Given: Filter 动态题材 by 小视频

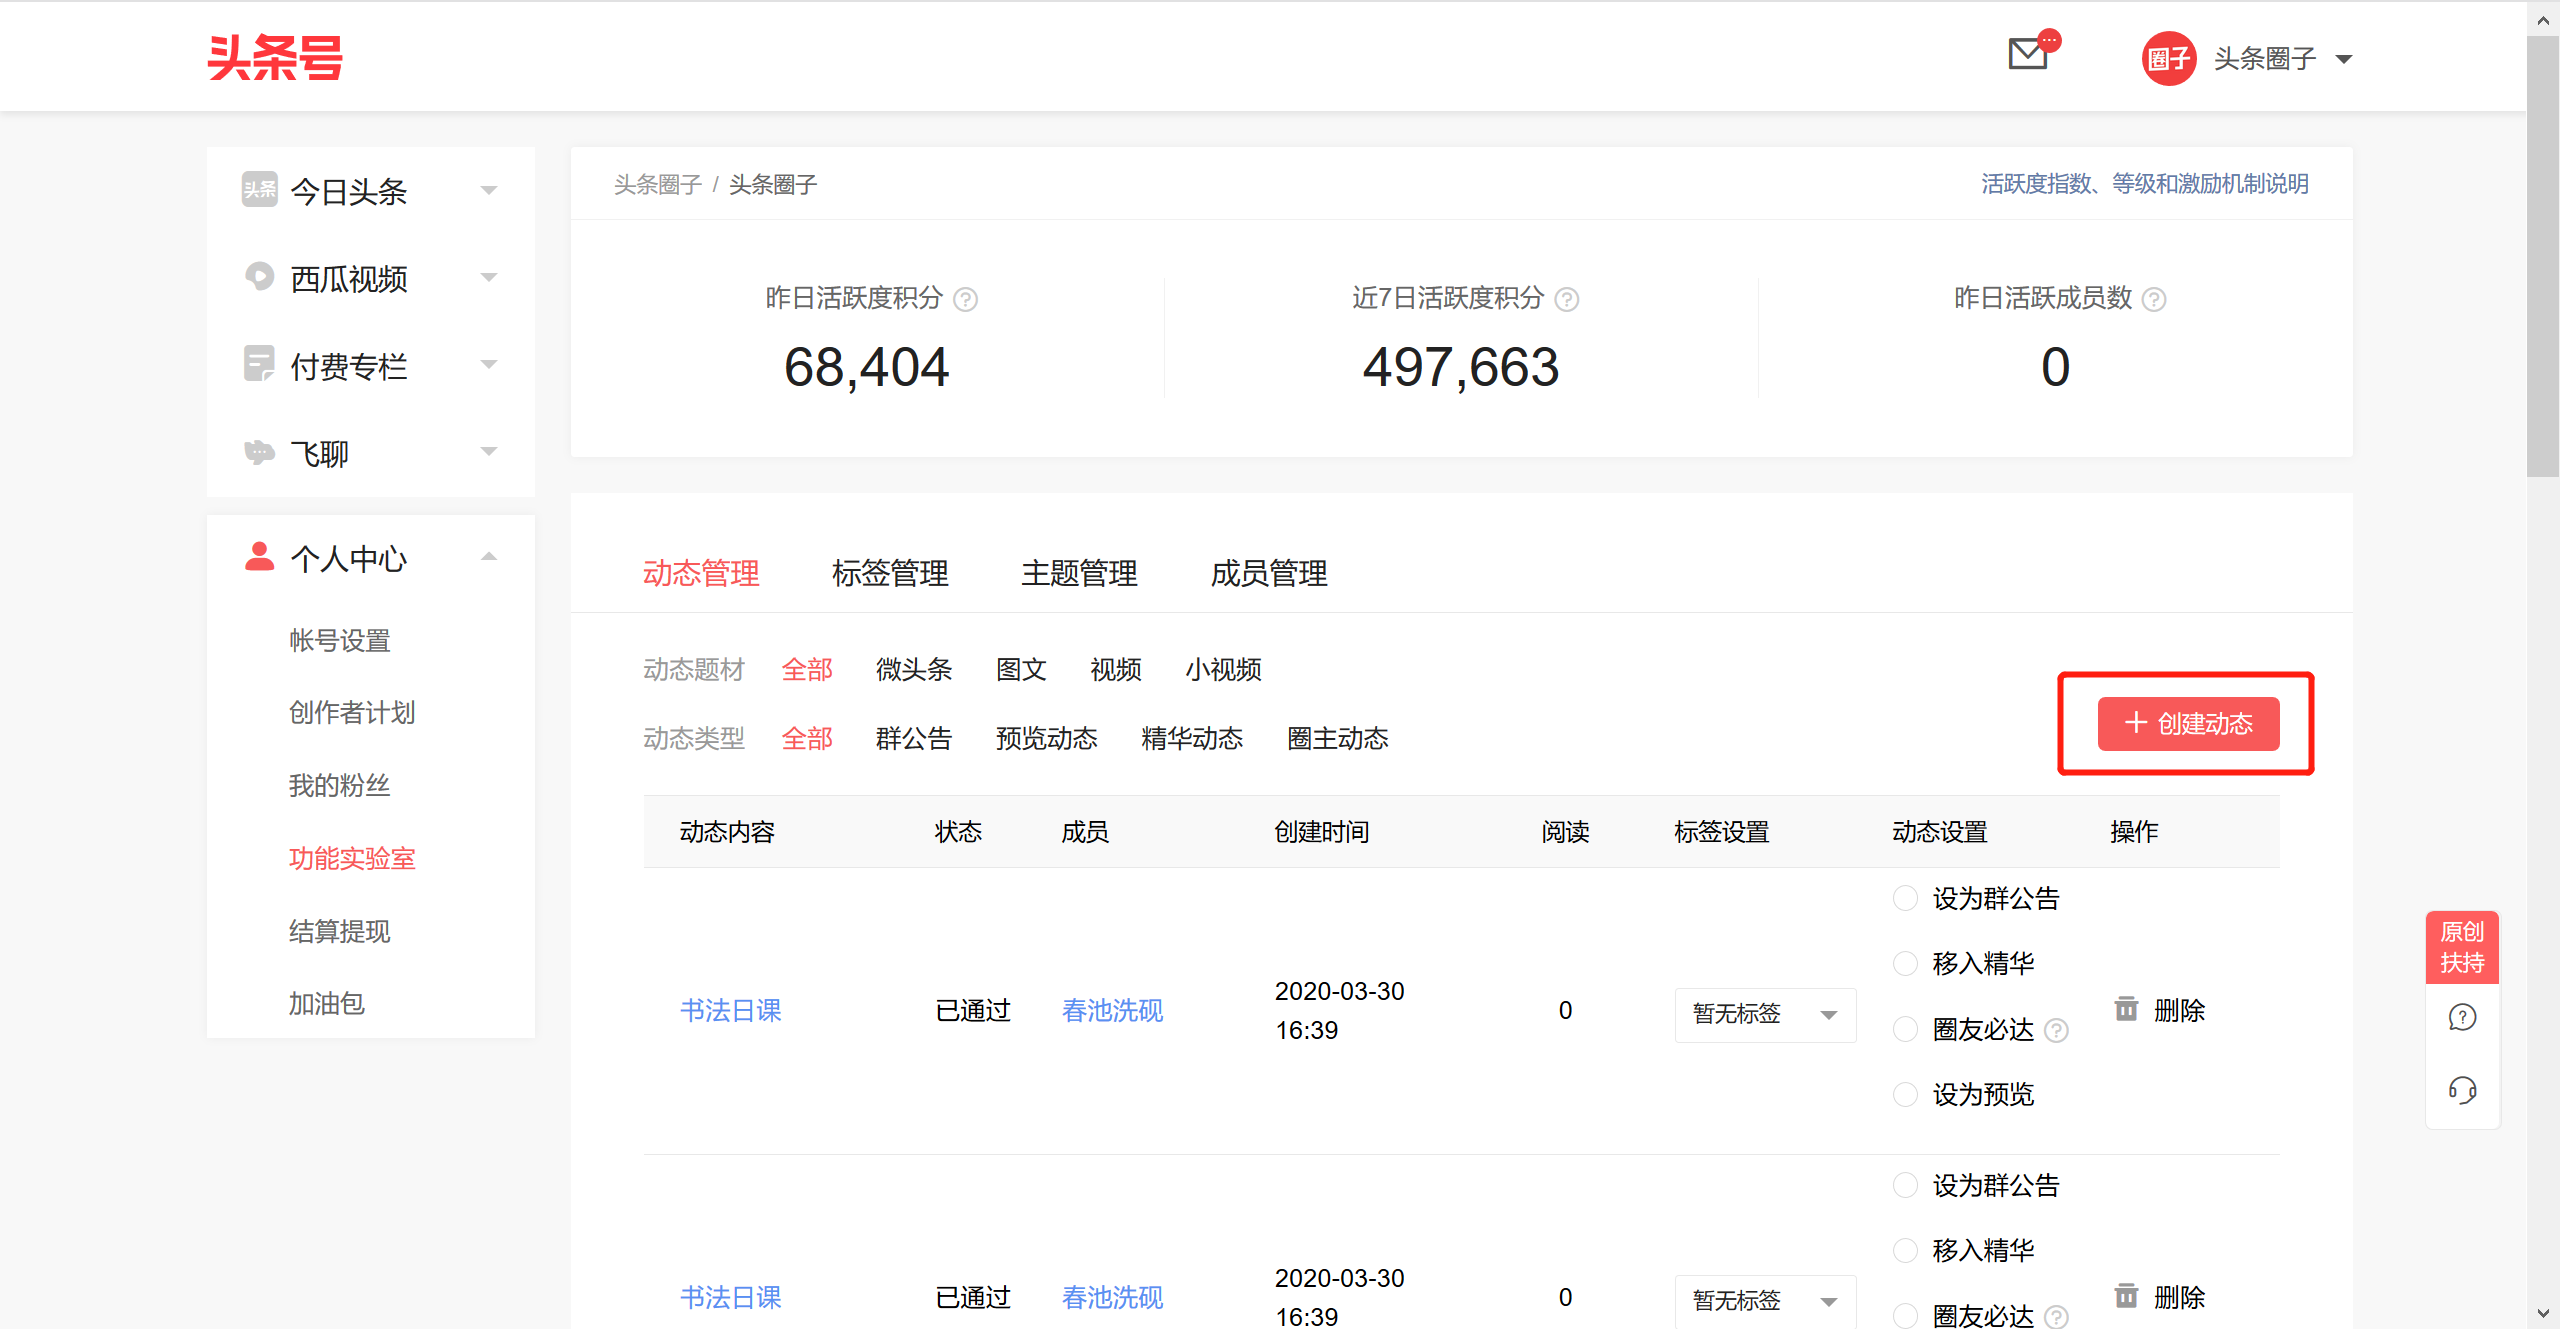Looking at the screenshot, I should (x=1224, y=669).
